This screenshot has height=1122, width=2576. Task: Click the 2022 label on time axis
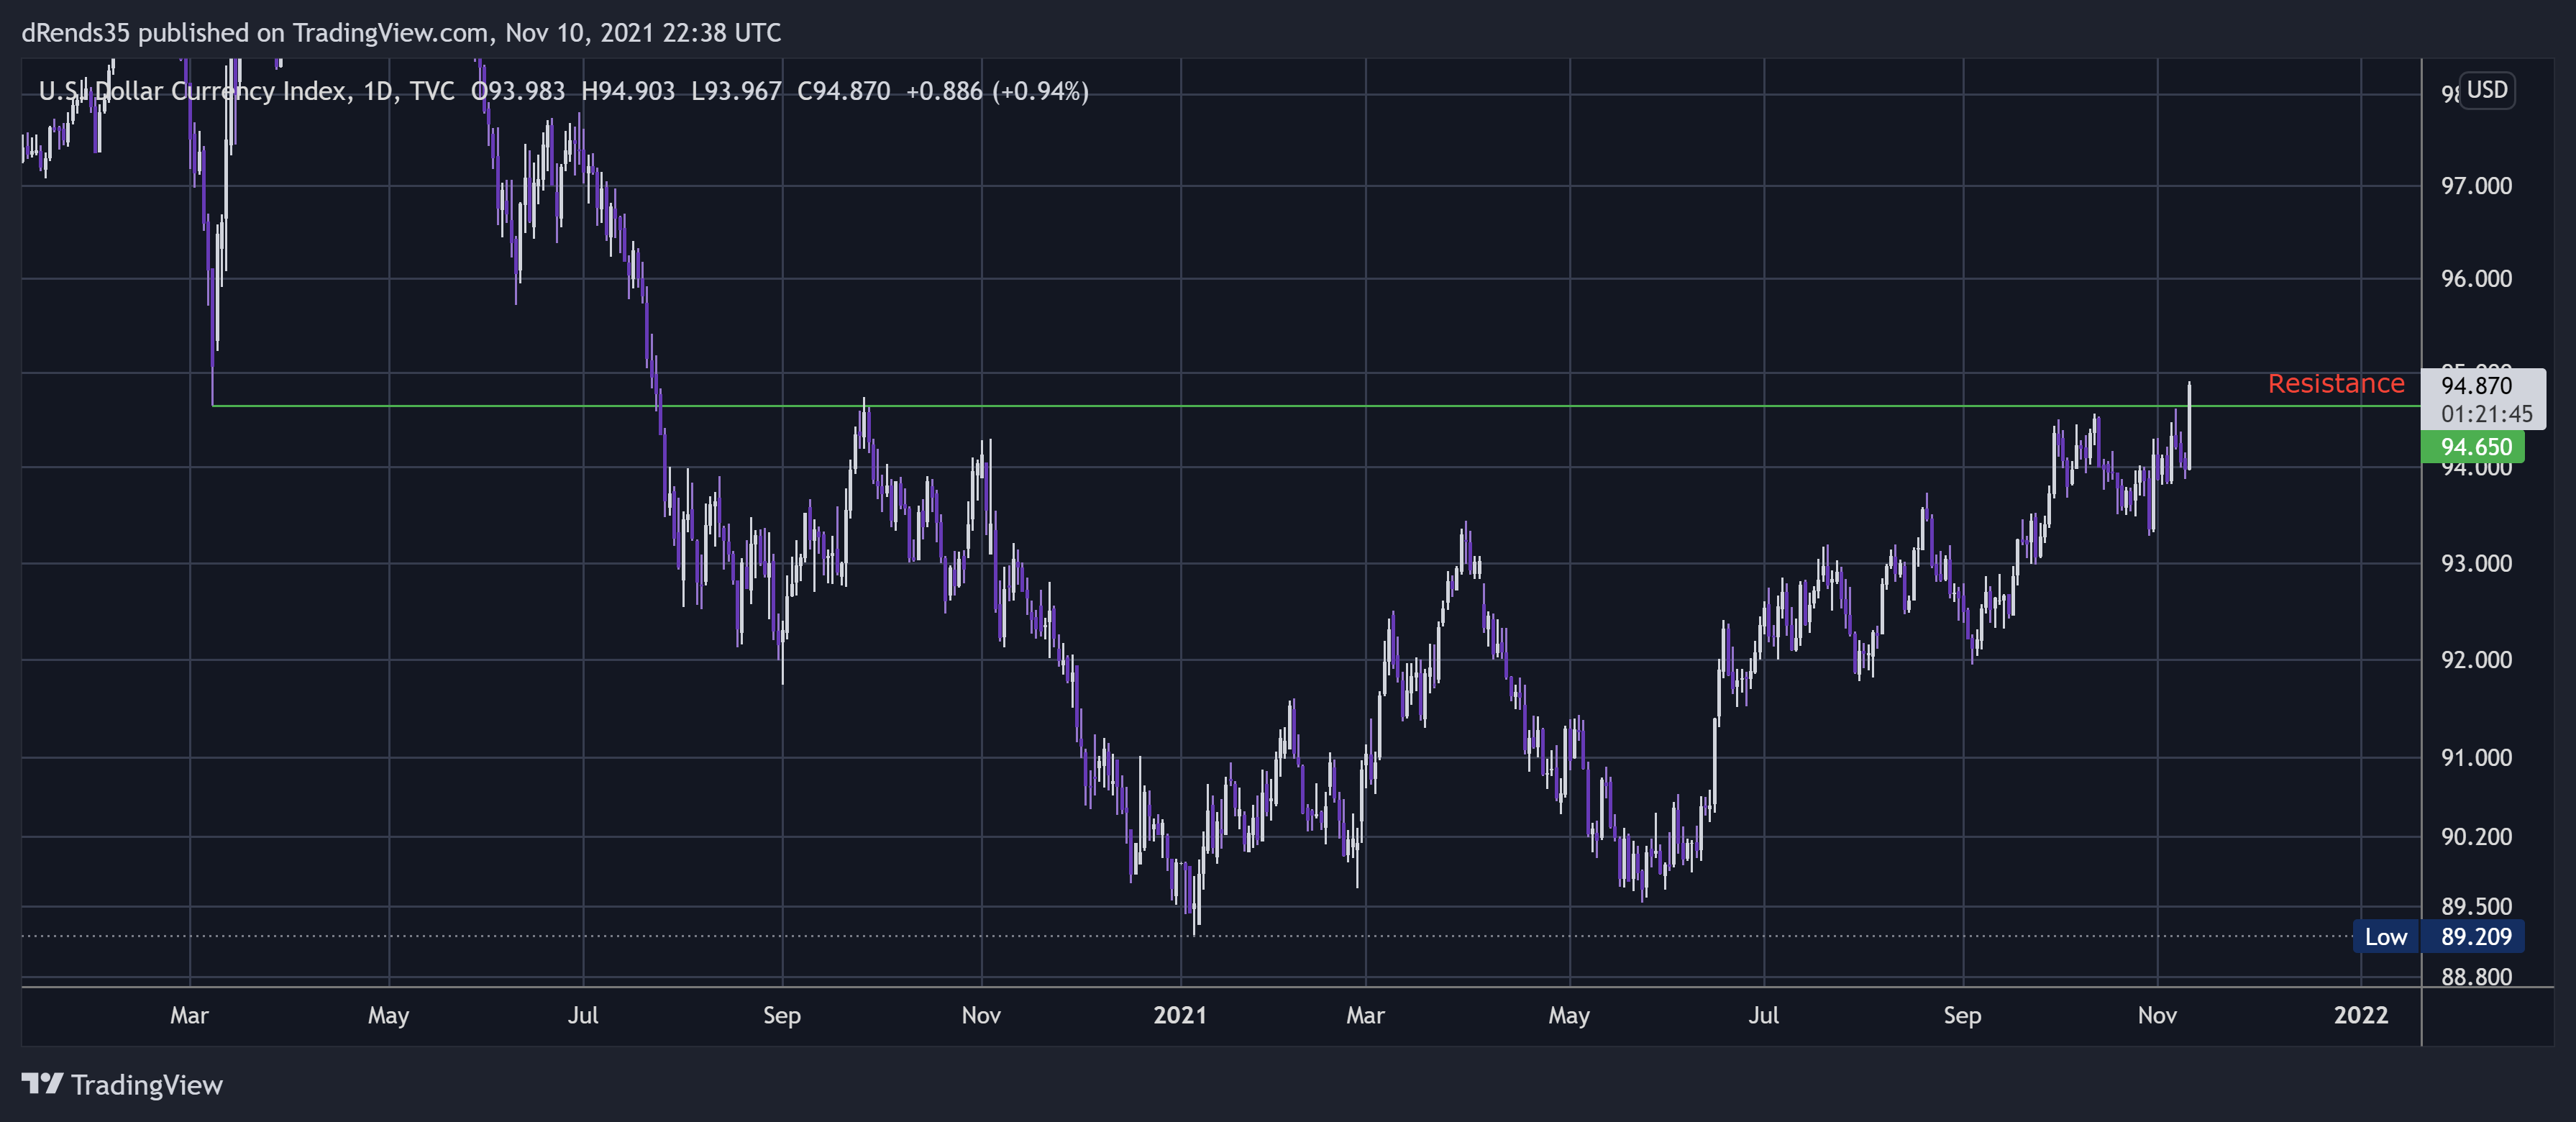pos(2360,1015)
